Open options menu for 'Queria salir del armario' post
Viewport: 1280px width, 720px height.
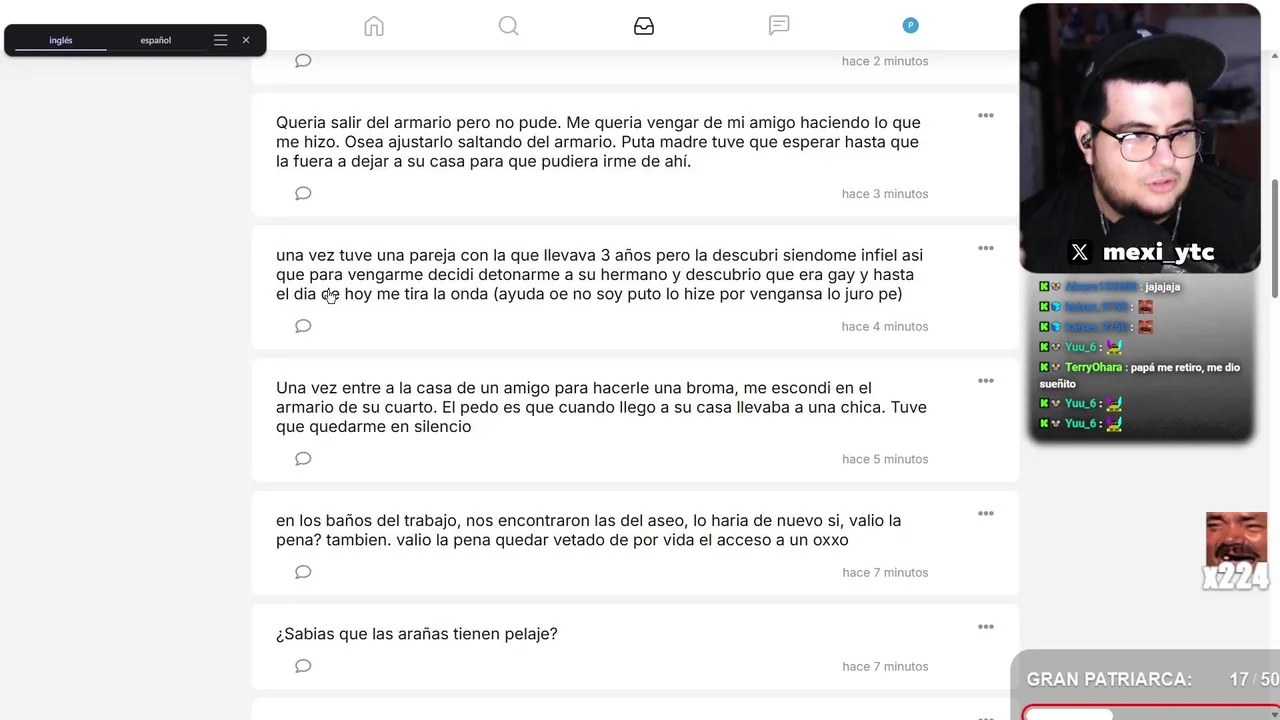click(986, 116)
